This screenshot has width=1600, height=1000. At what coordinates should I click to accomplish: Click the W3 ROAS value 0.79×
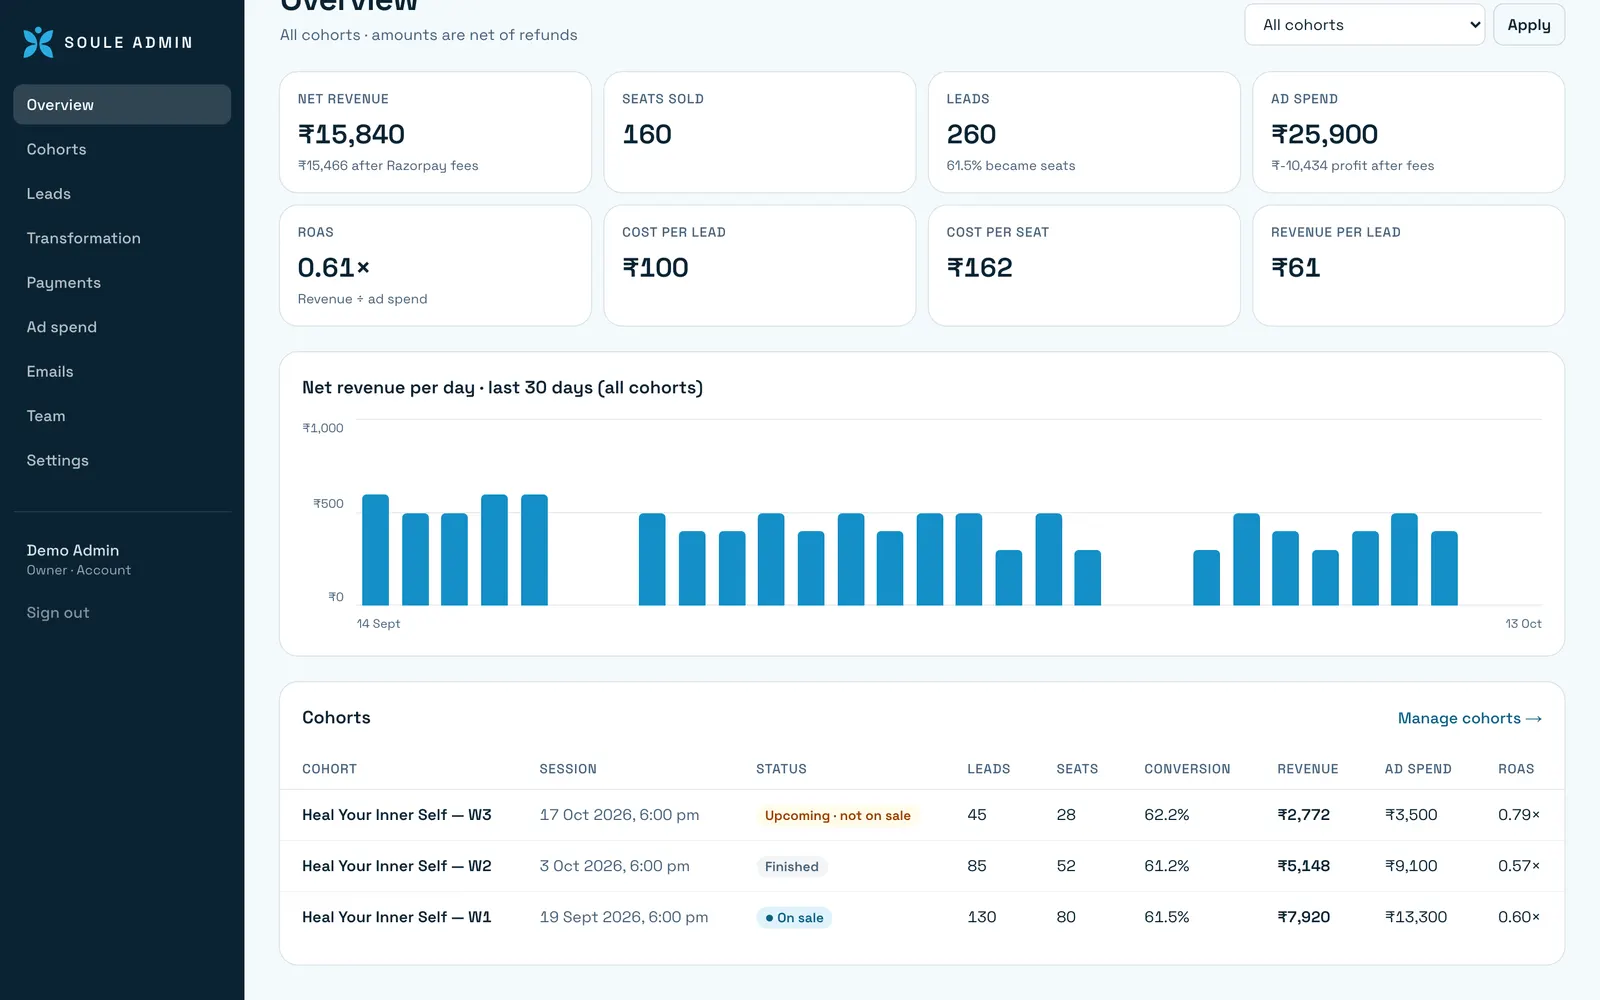(1519, 815)
